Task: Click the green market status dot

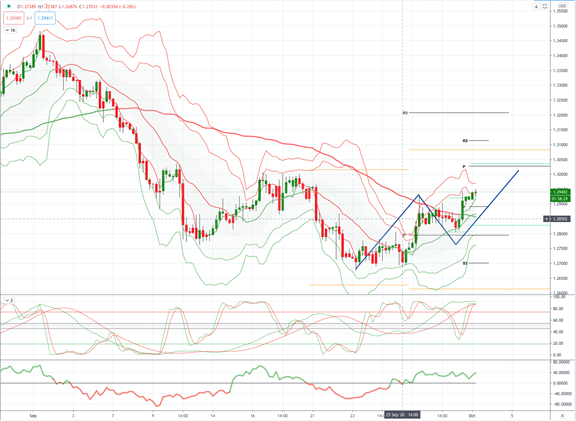Action: [x=9, y=6]
